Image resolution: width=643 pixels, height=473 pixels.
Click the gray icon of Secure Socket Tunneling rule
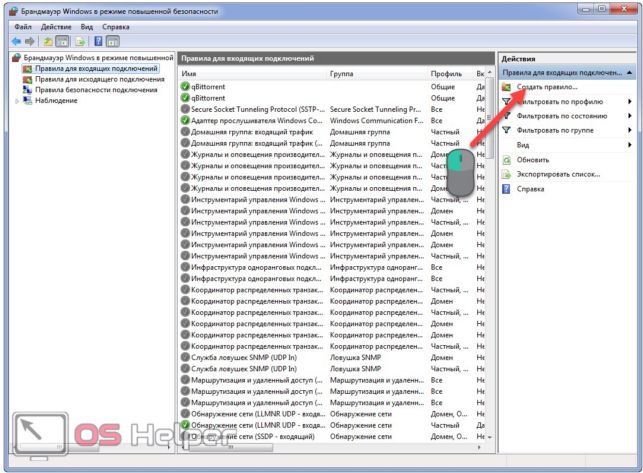[185, 109]
